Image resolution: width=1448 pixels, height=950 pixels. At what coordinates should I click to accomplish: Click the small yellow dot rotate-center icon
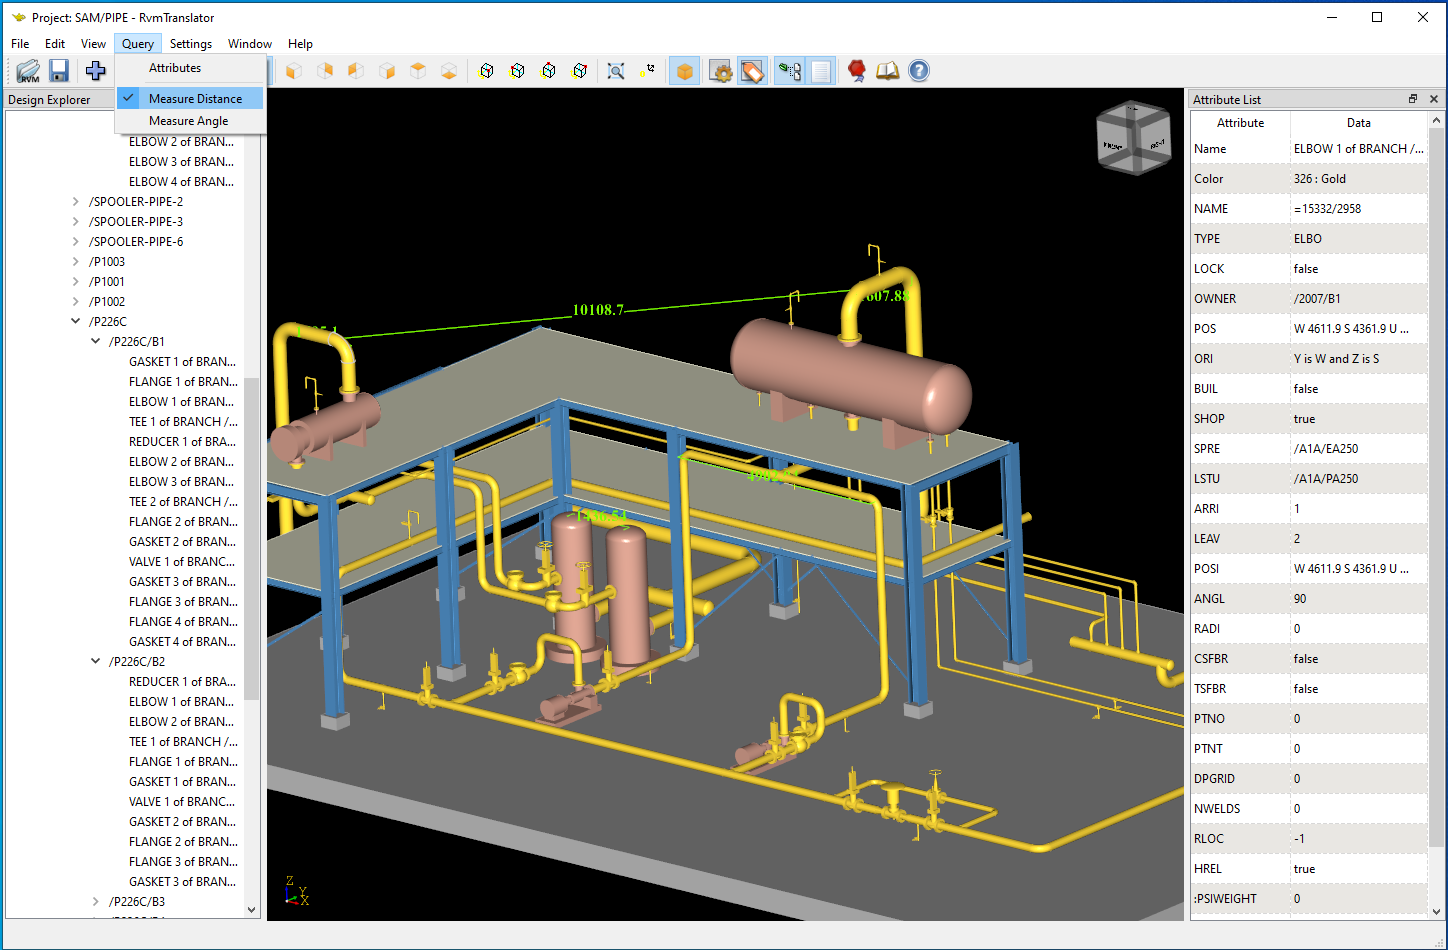pyautogui.click(x=648, y=70)
